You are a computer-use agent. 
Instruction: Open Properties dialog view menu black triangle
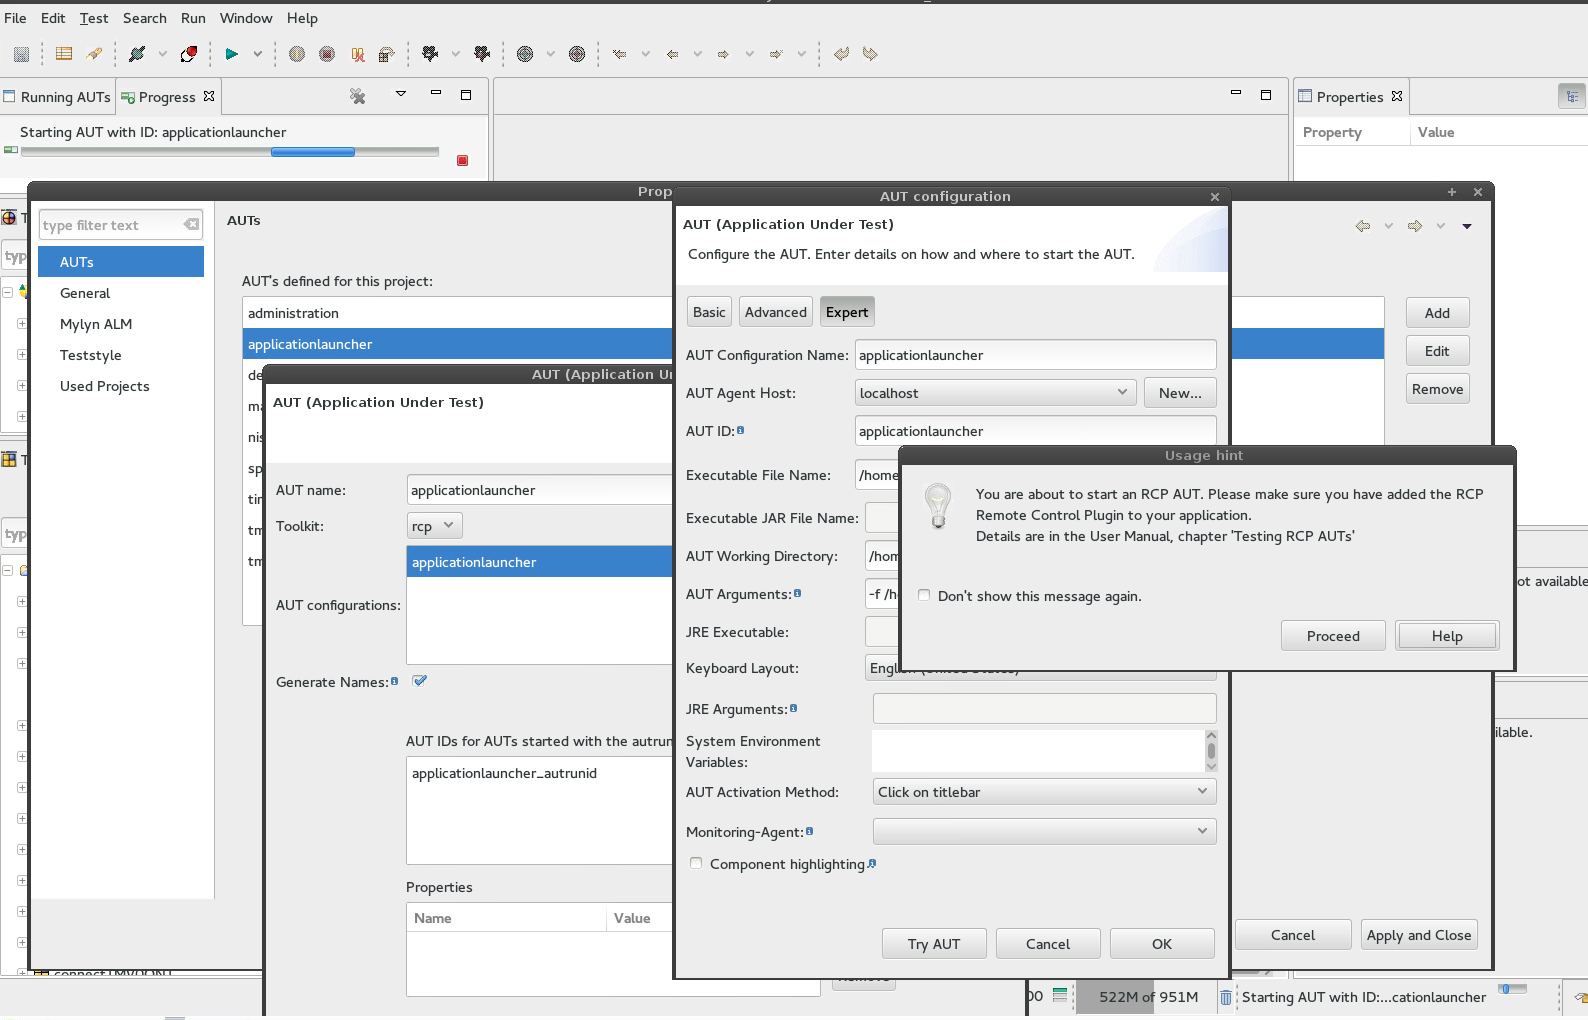pos(1467,226)
